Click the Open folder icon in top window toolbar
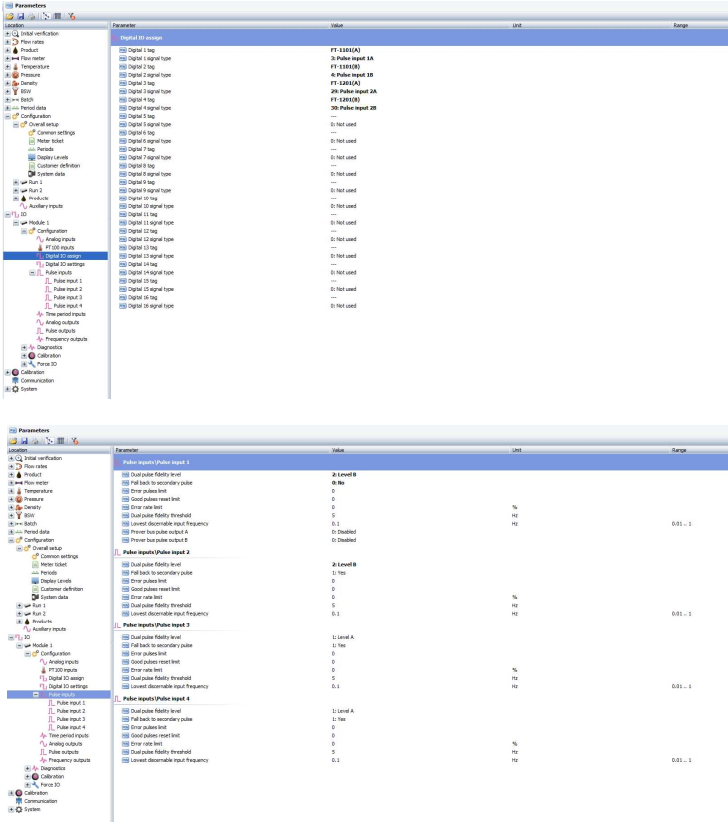 click(x=9, y=16)
